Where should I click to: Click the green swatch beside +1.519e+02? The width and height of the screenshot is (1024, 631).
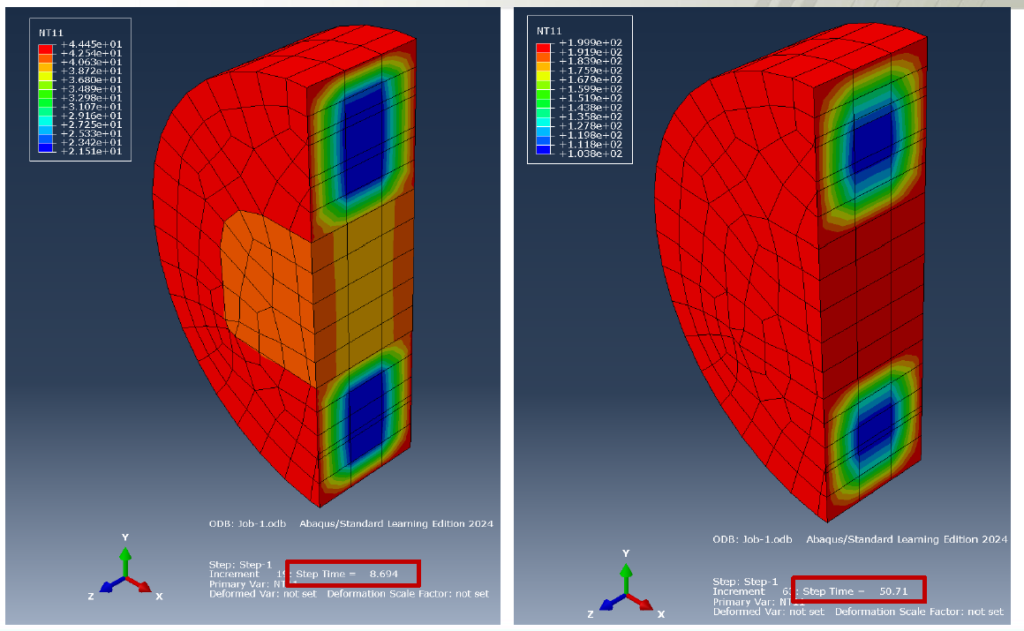(543, 94)
